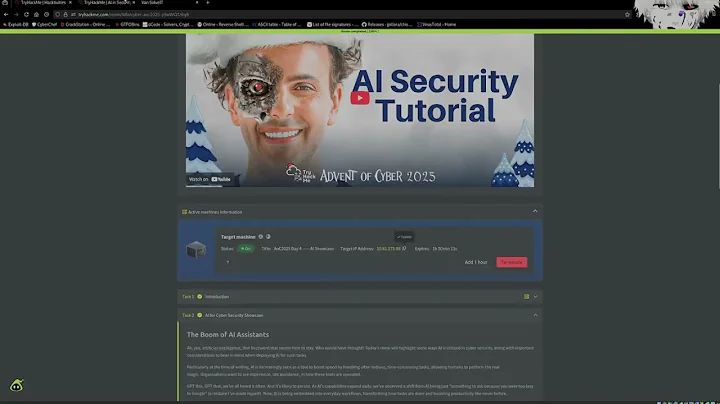Reload the current page
The height and width of the screenshot is (404, 720).
pos(26,15)
